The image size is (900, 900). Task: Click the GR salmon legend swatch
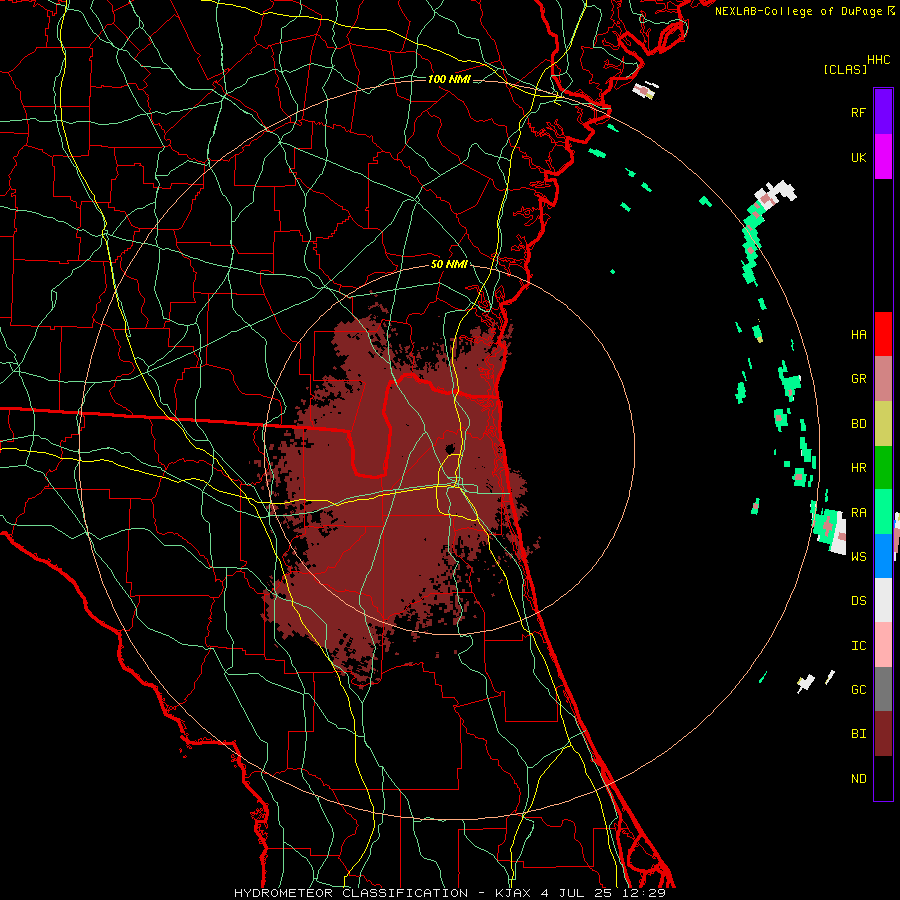pyautogui.click(x=883, y=379)
